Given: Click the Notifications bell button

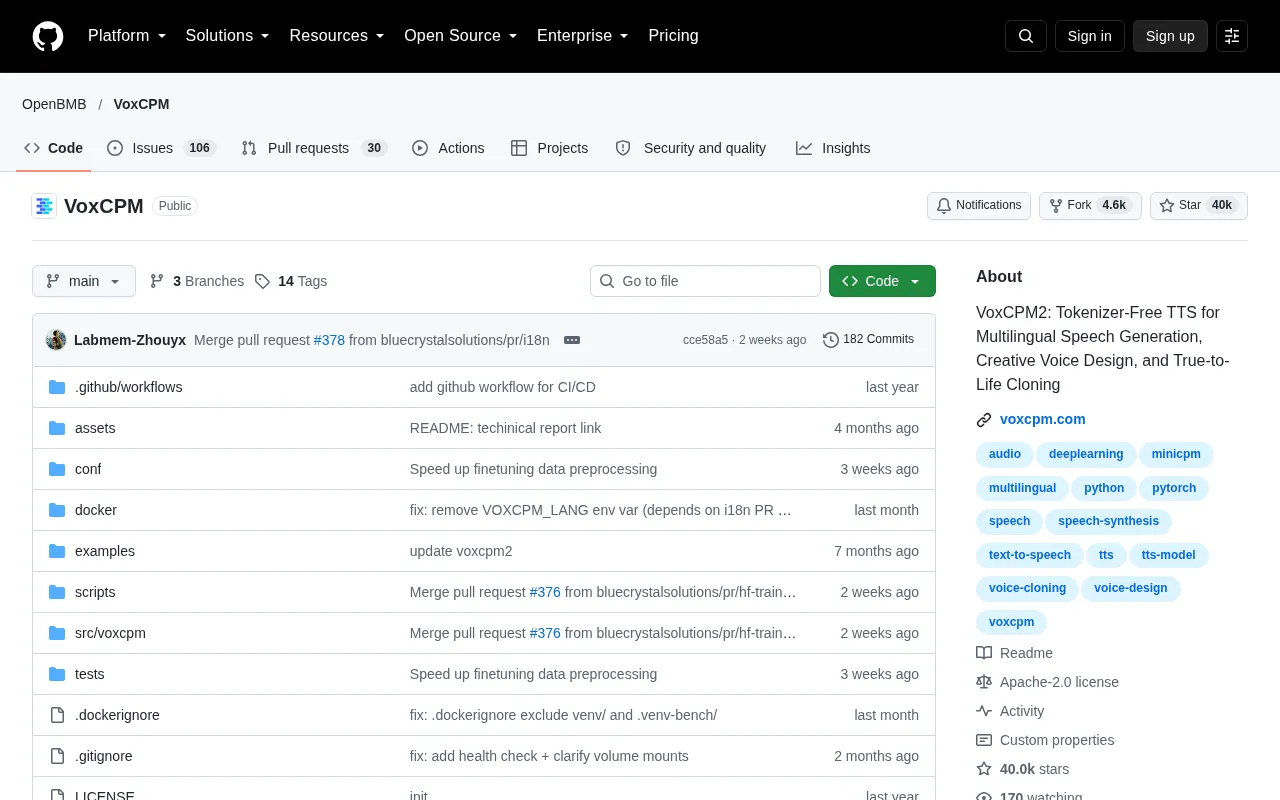Looking at the screenshot, I should click(x=979, y=206).
